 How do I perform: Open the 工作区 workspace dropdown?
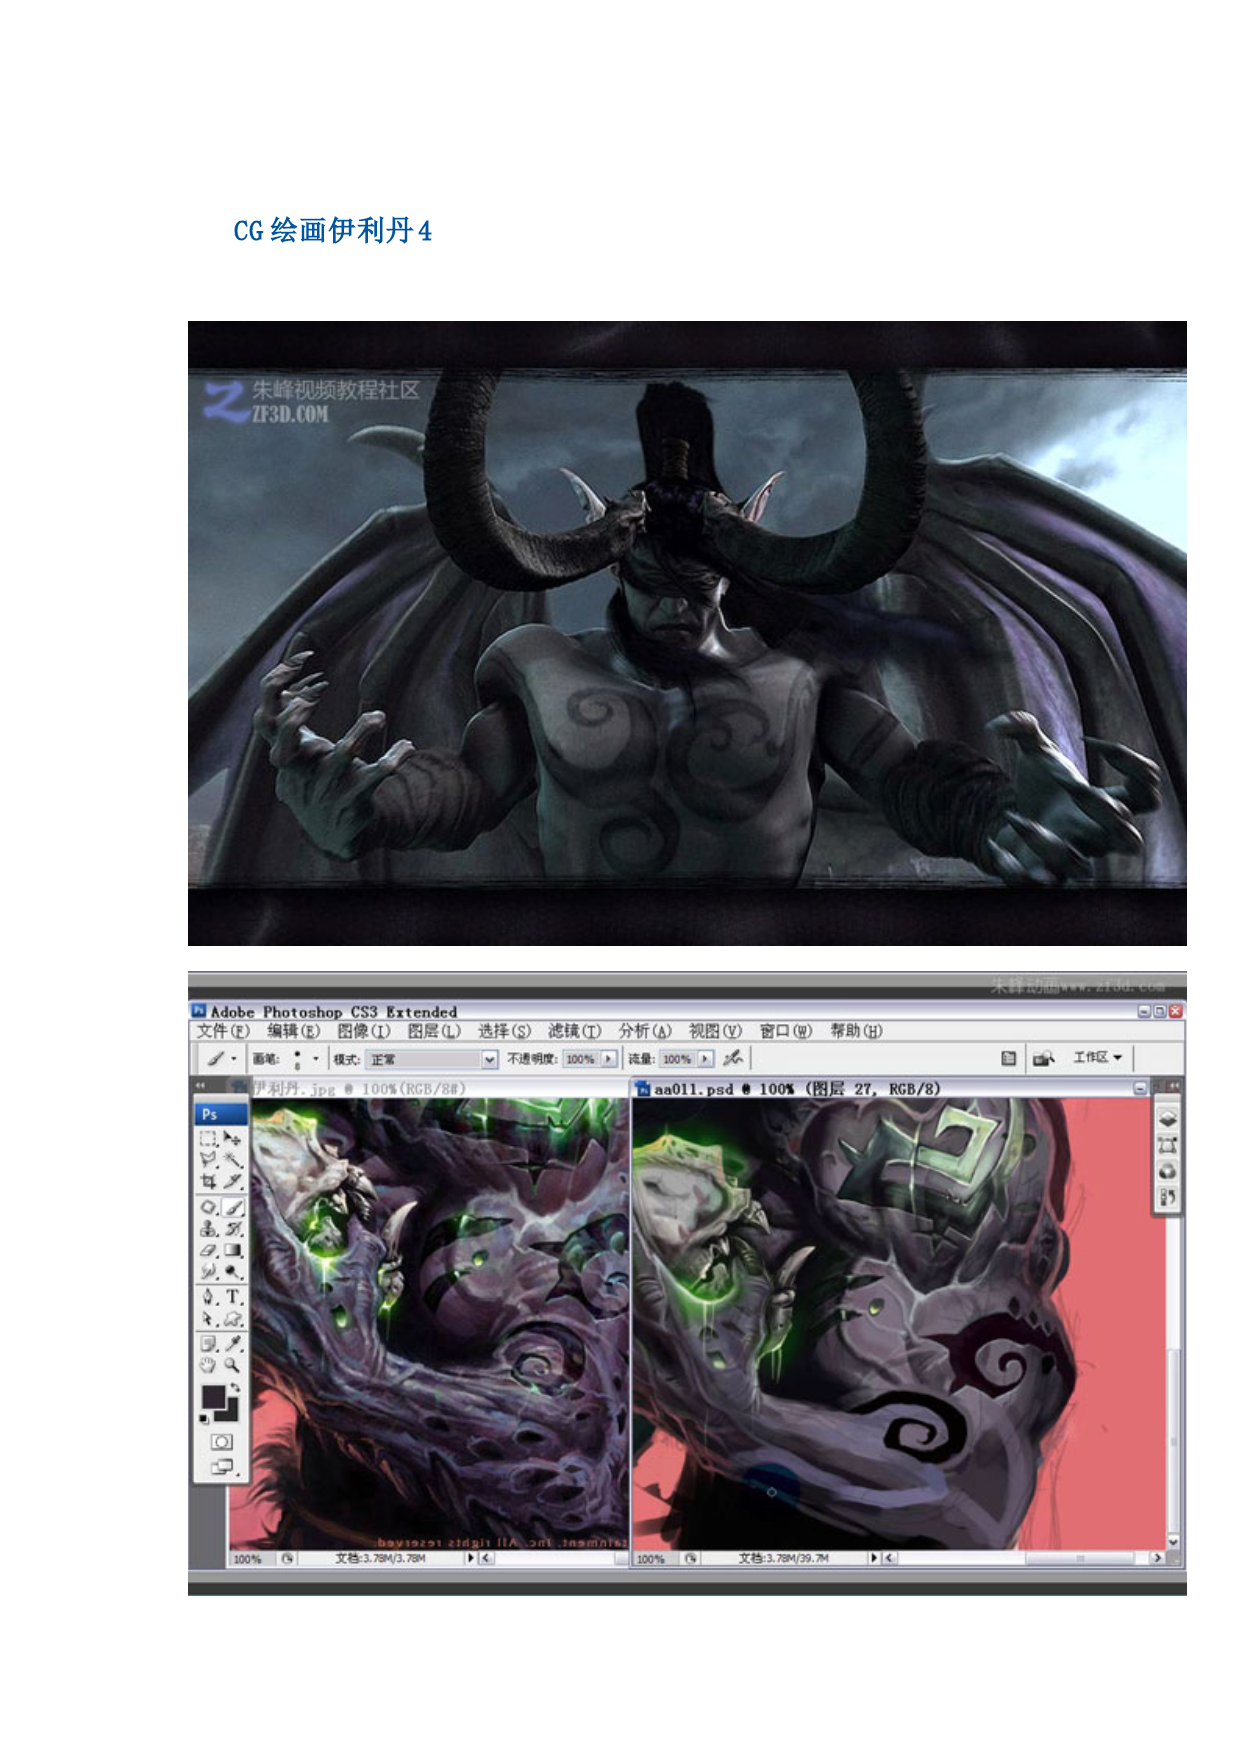pyautogui.click(x=1098, y=1057)
